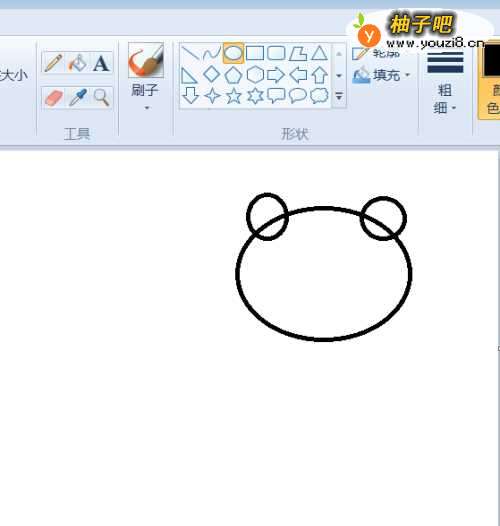Choose the right arrow shape
The width and height of the screenshot is (500, 526).
[x=276, y=74]
